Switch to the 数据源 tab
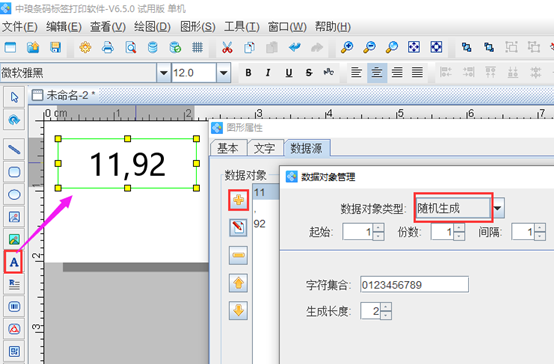This screenshot has height=364, width=554. click(307, 148)
